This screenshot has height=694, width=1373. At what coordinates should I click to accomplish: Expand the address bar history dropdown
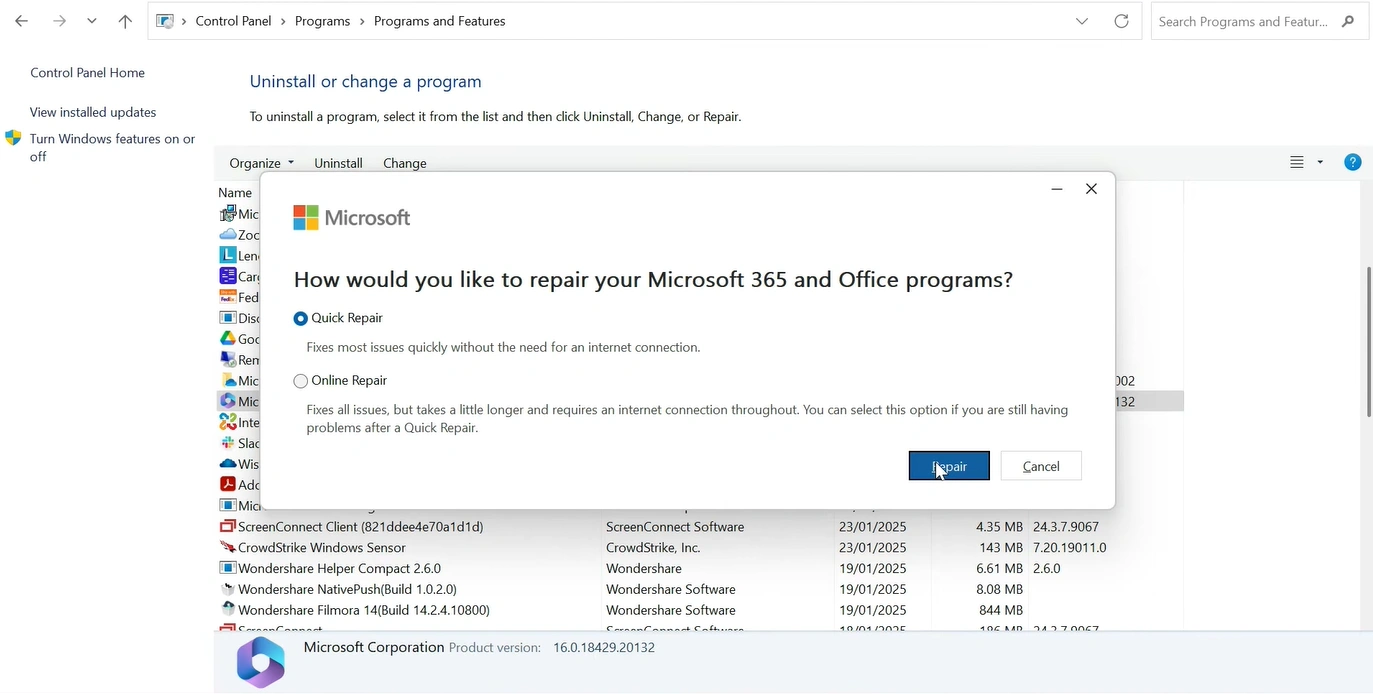tap(1081, 21)
